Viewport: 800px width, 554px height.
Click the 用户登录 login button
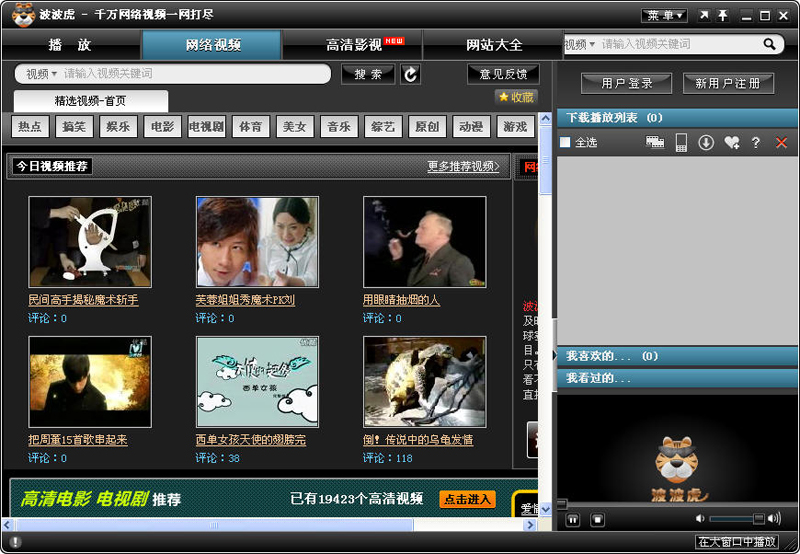(x=626, y=83)
